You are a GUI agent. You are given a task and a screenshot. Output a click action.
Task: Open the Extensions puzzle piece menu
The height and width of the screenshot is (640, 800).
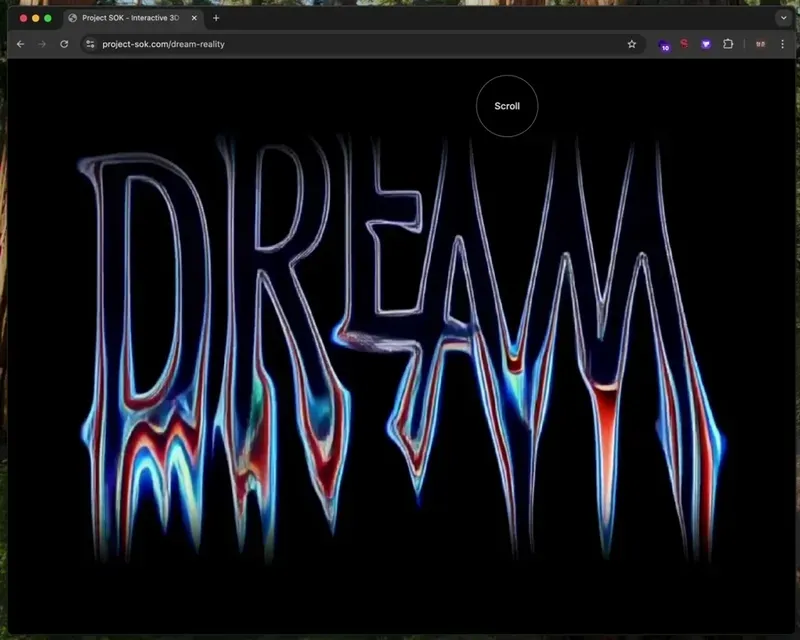tap(728, 44)
